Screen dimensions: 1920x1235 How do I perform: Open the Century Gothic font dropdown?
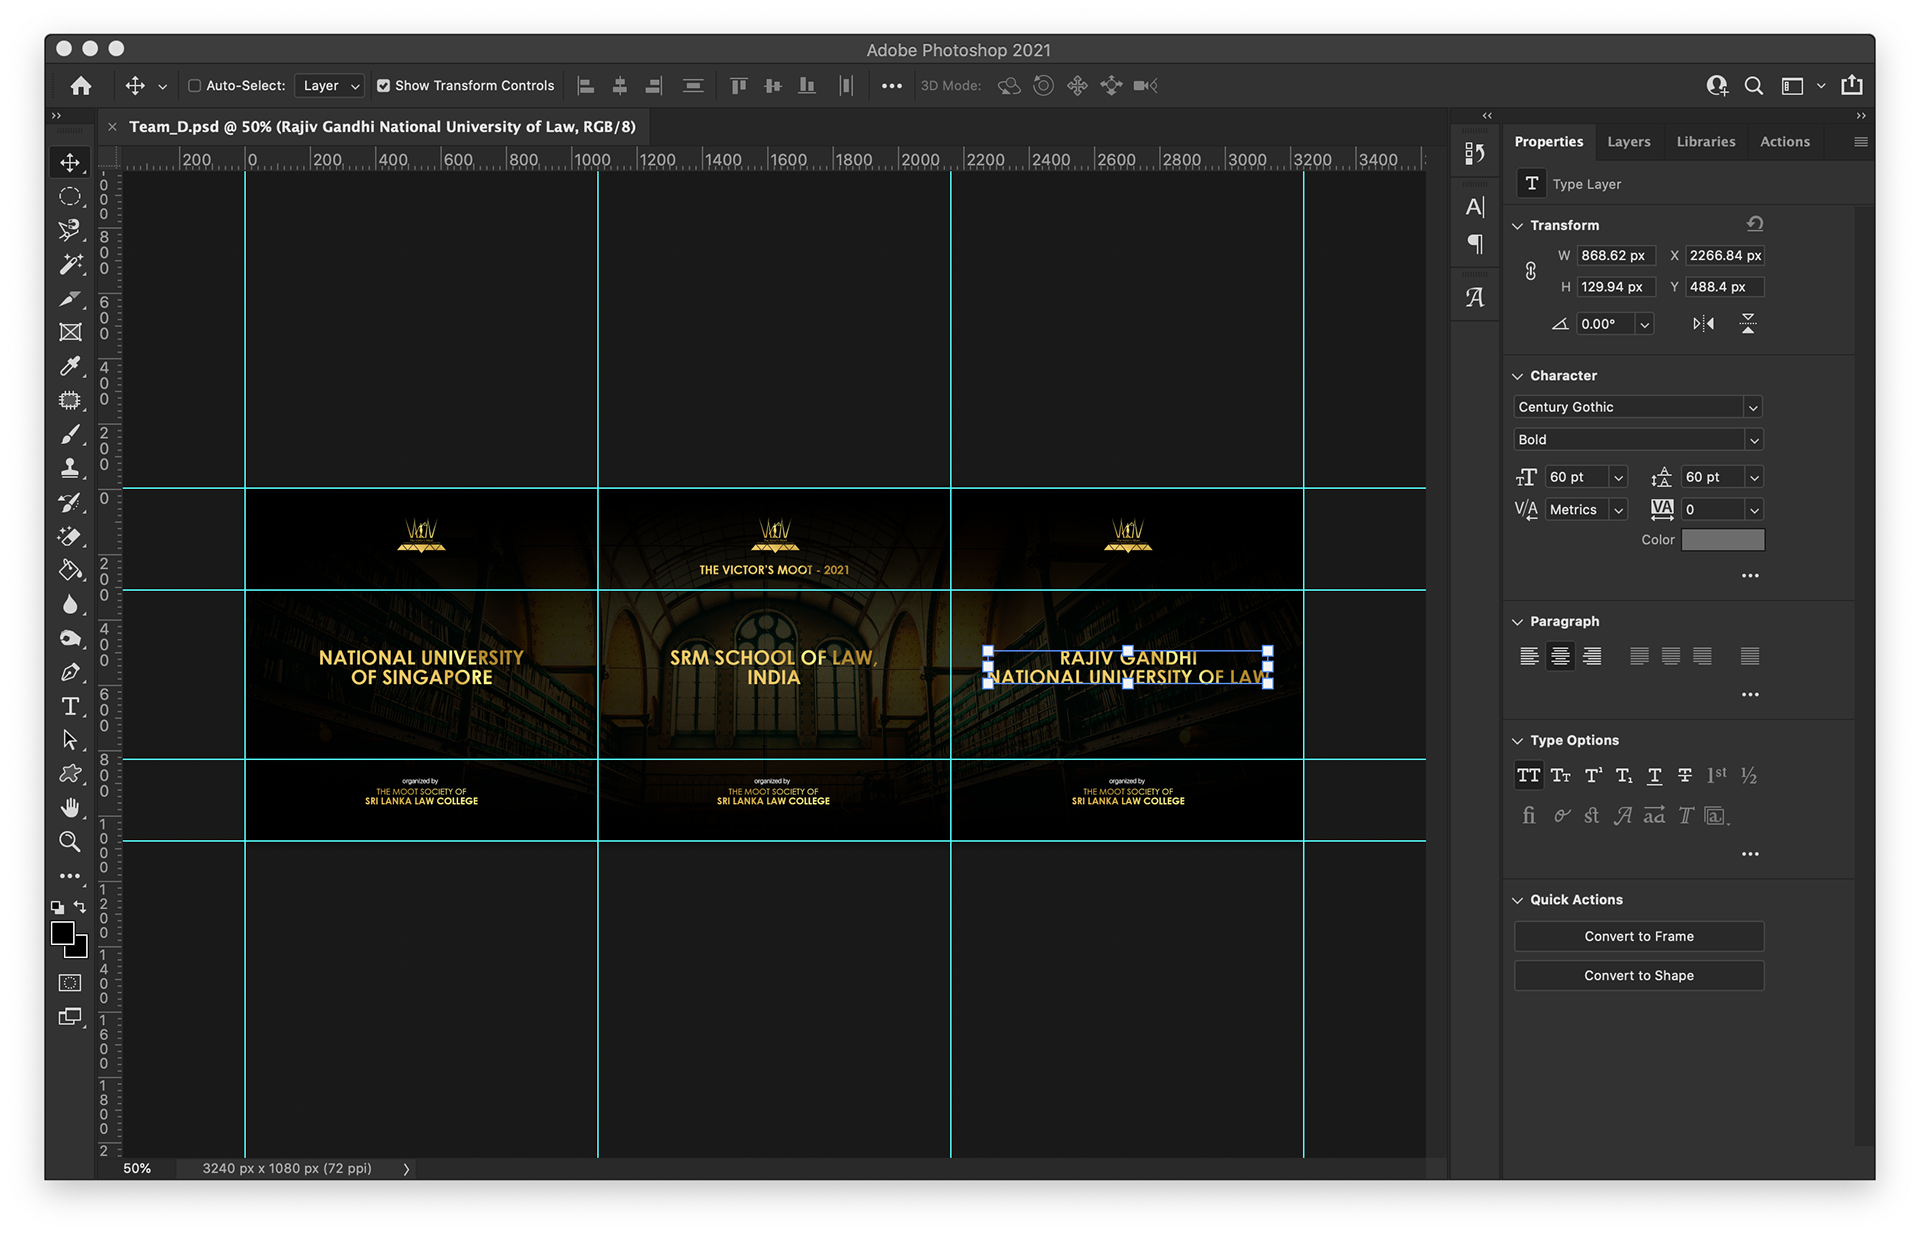pyautogui.click(x=1752, y=407)
